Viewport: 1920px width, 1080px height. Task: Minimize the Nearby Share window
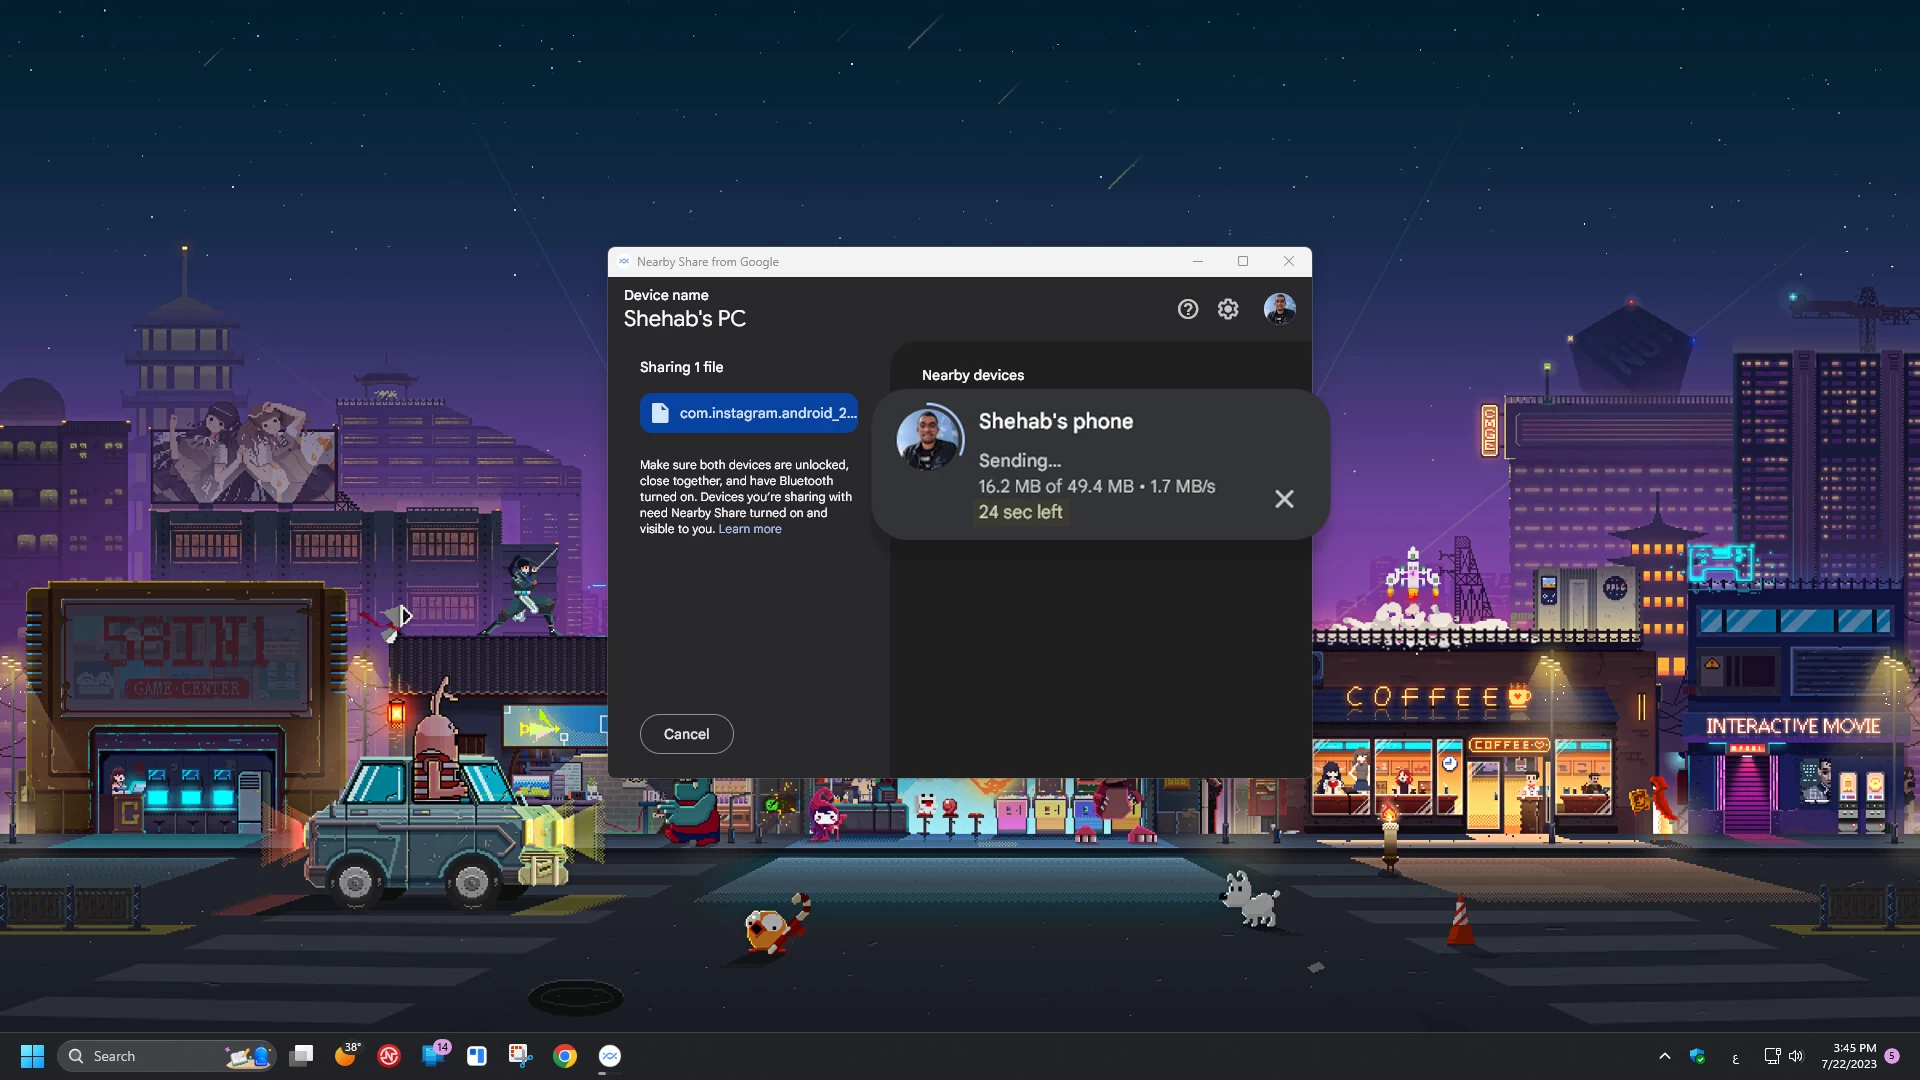(1197, 262)
